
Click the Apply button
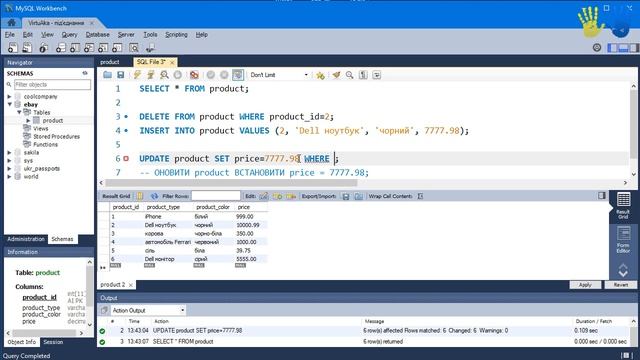[585, 285]
